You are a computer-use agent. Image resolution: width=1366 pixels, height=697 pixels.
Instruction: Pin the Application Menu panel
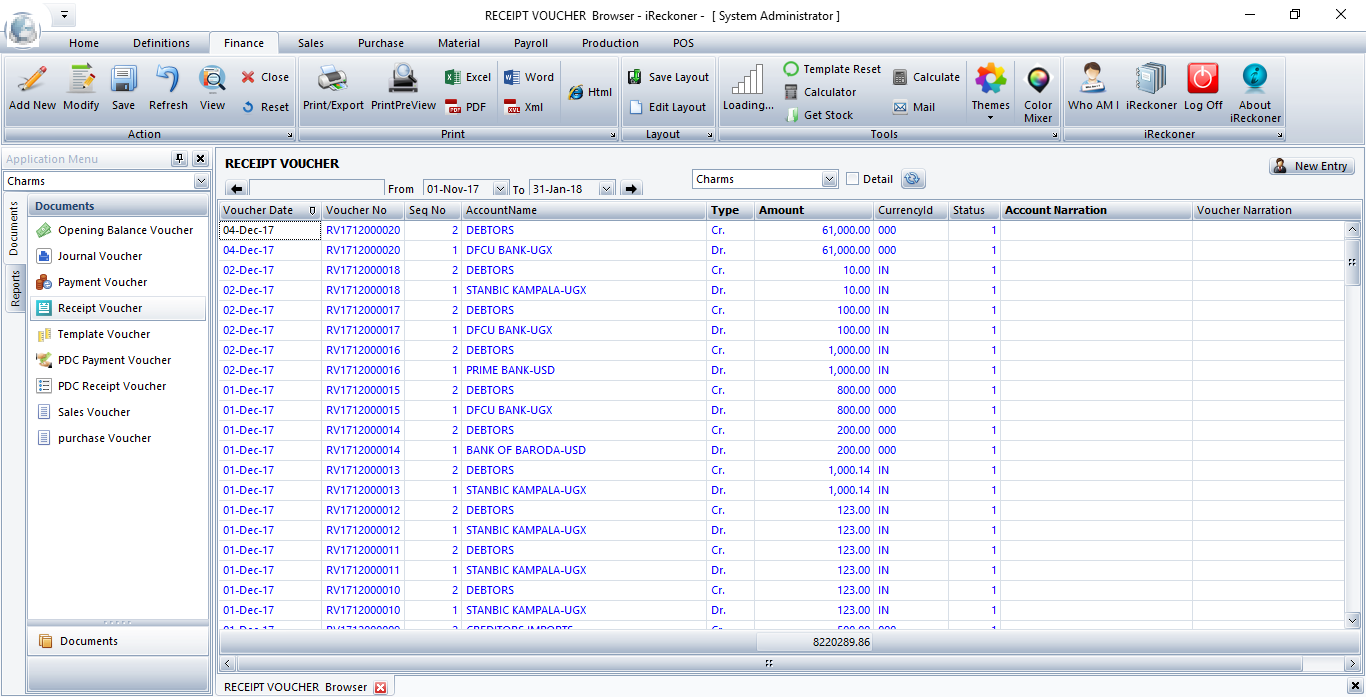click(179, 159)
